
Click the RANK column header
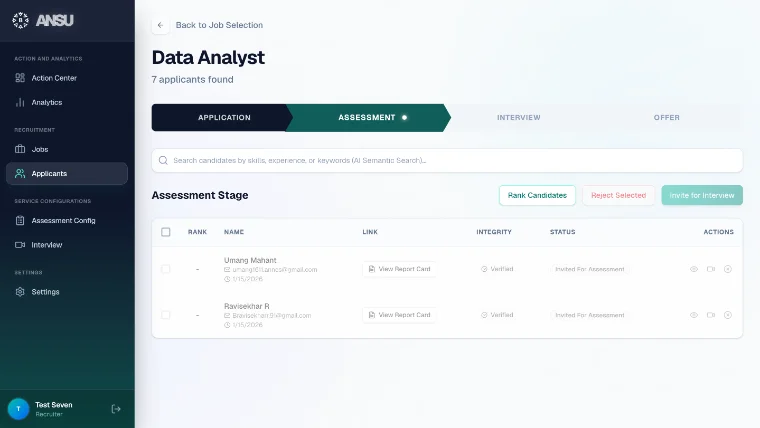(197, 232)
